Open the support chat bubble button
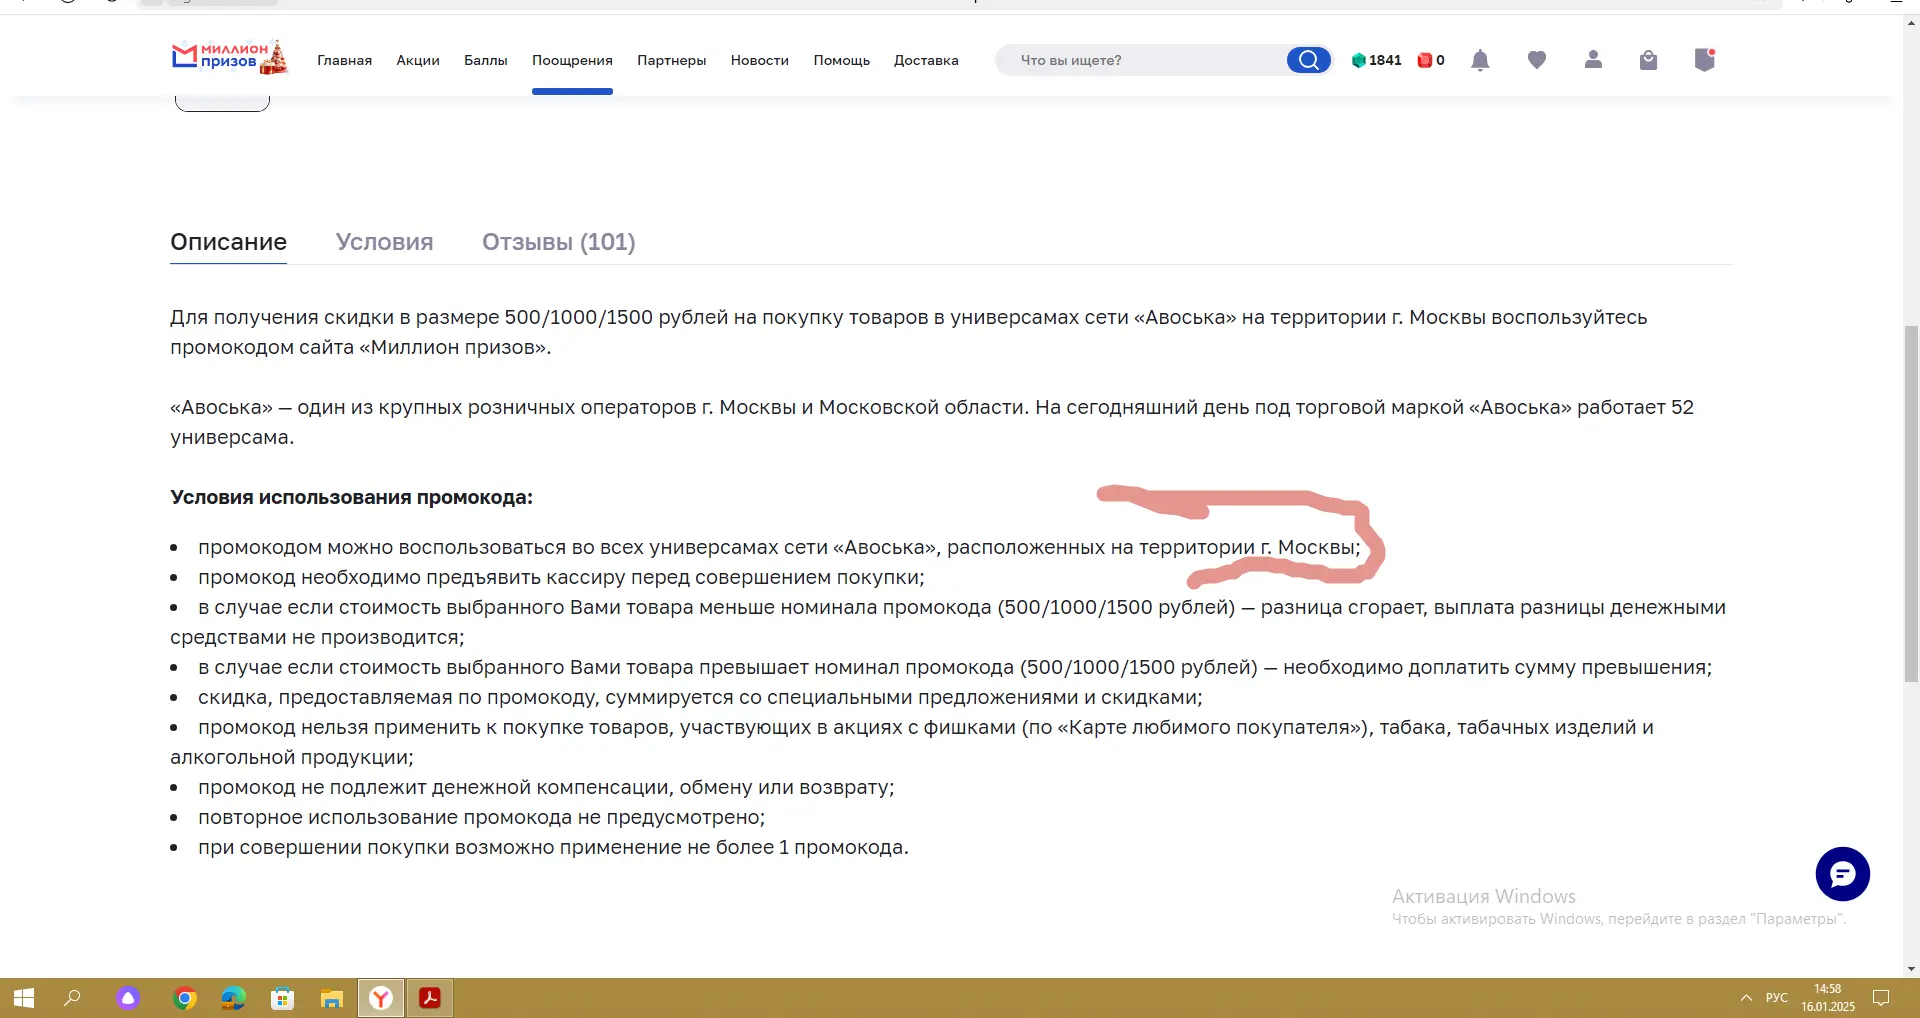The width and height of the screenshot is (1920, 1018). tap(1842, 874)
